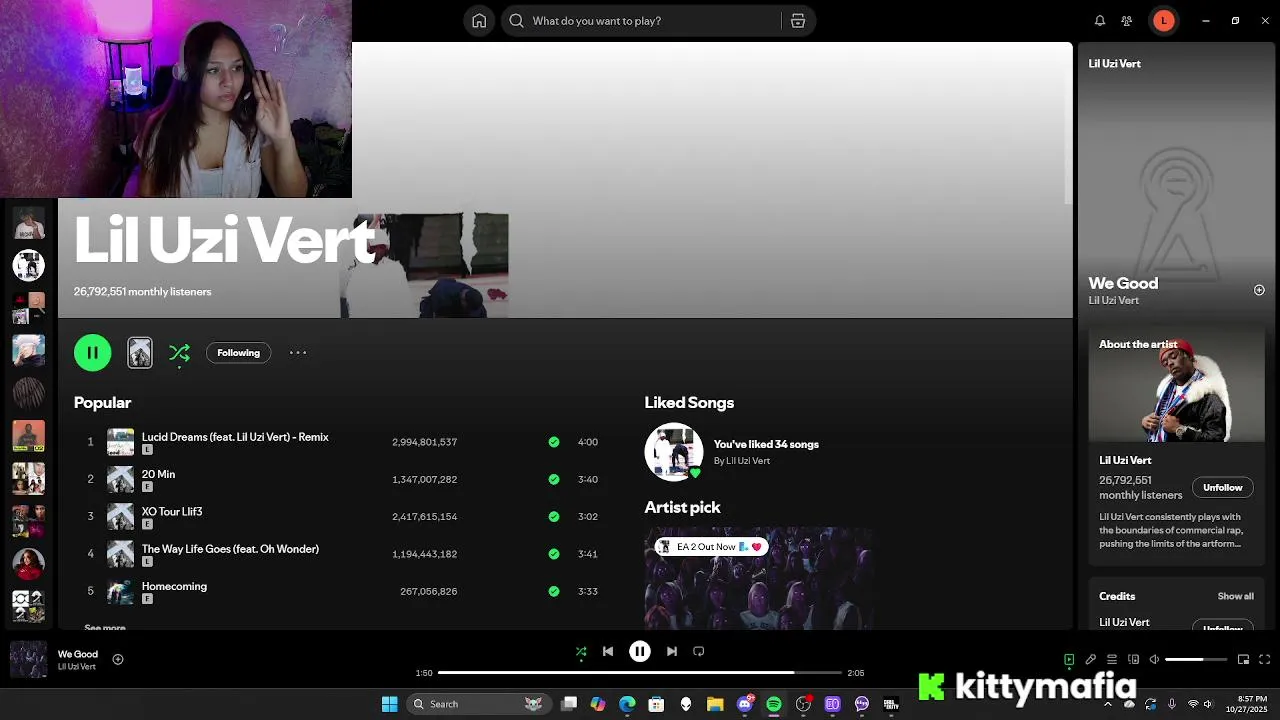Open Microsoft Edge from taskbar
This screenshot has width=1280, height=720.
click(627, 704)
